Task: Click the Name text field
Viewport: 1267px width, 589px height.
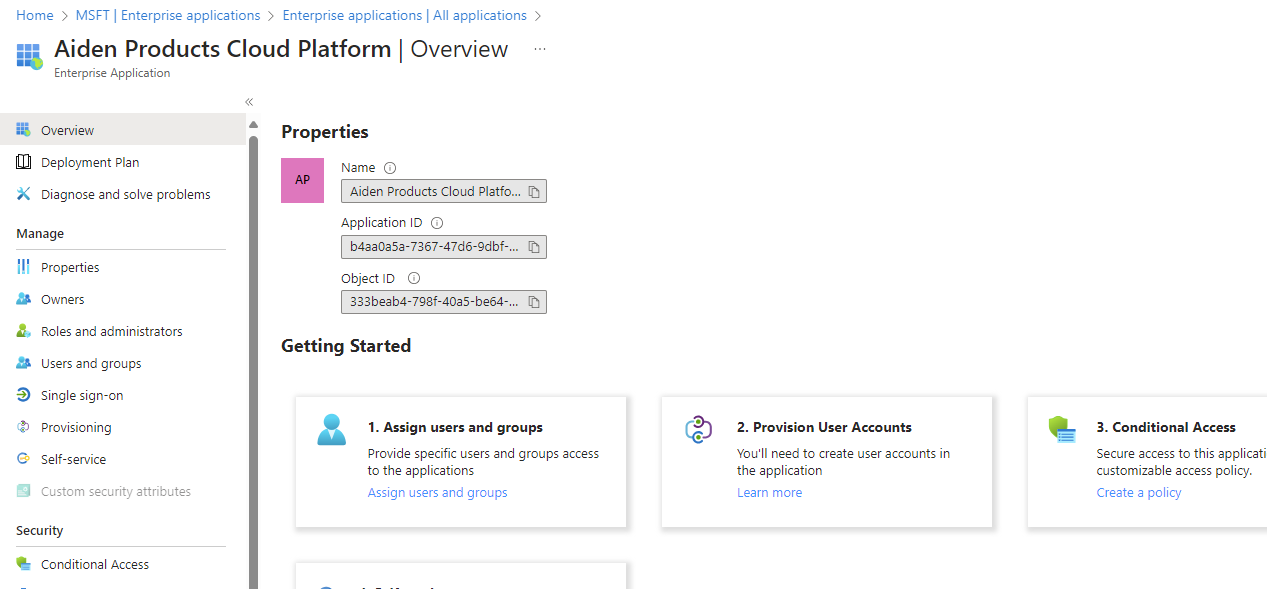Action: [x=444, y=192]
